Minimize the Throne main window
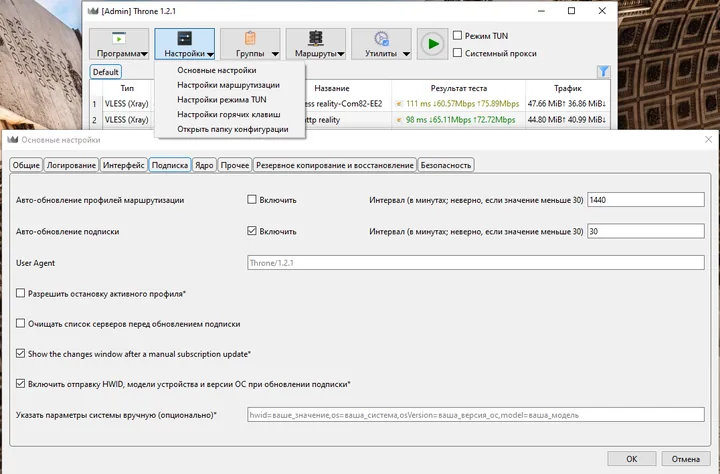720x474 pixels. click(x=541, y=11)
